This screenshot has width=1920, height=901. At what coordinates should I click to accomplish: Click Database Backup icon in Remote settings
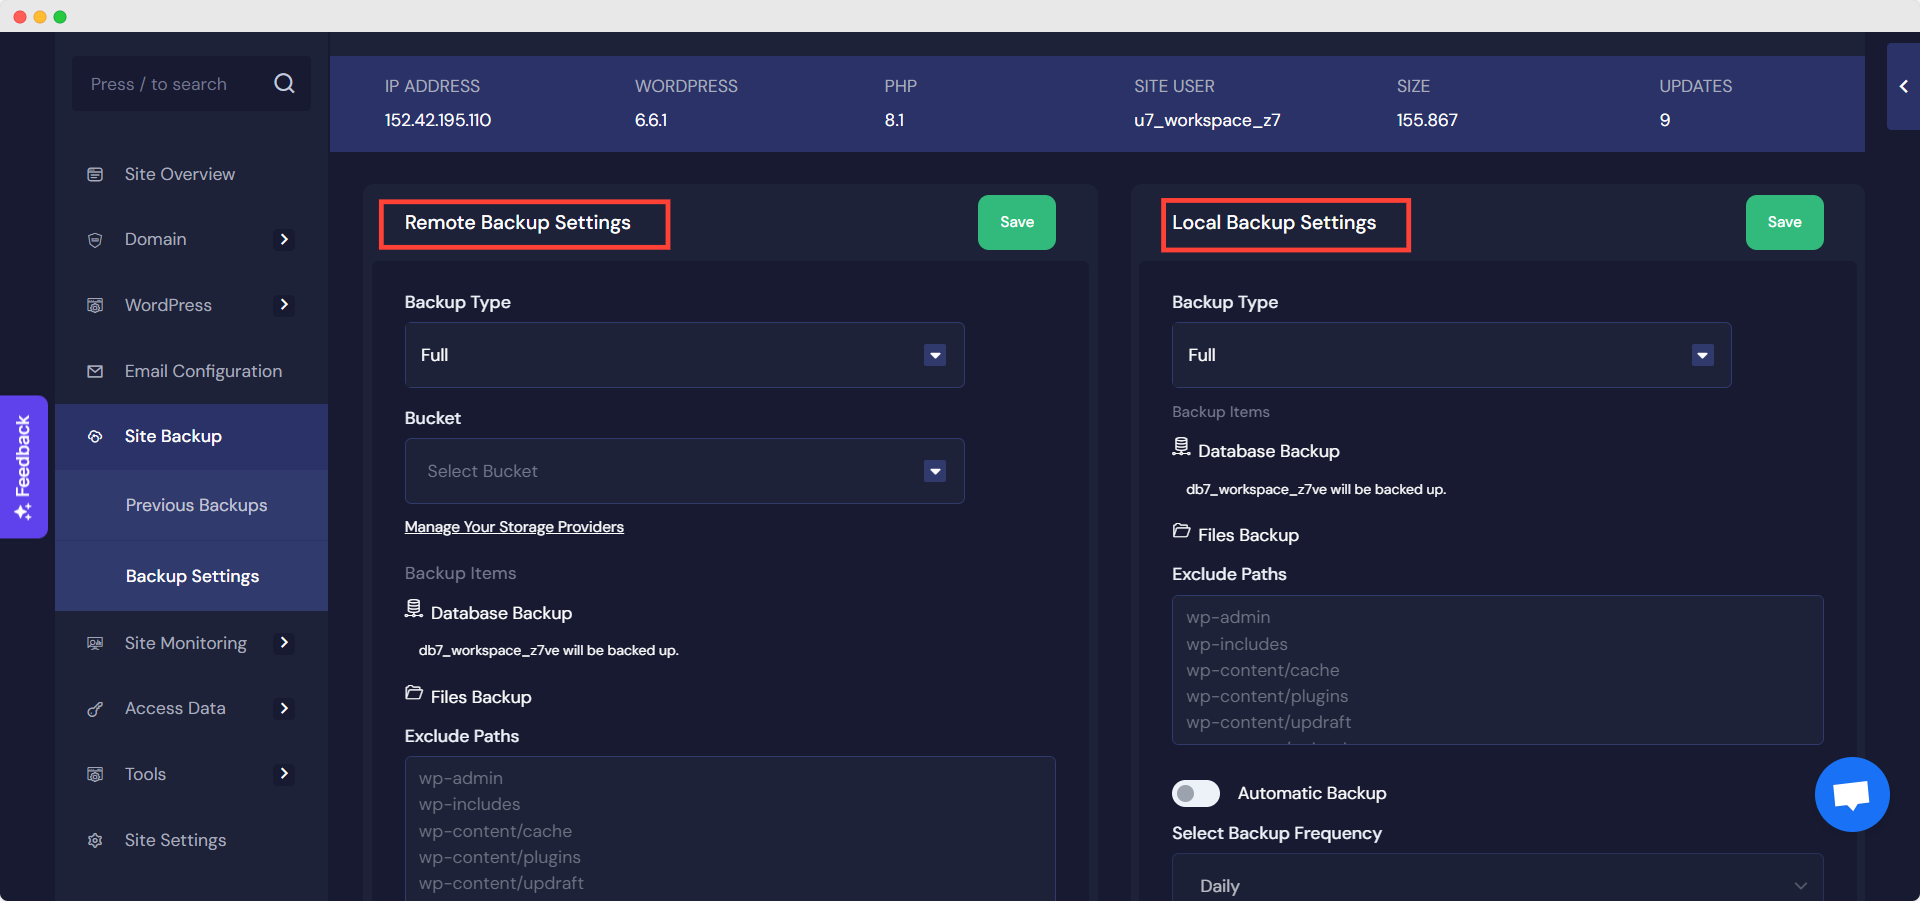tap(413, 609)
